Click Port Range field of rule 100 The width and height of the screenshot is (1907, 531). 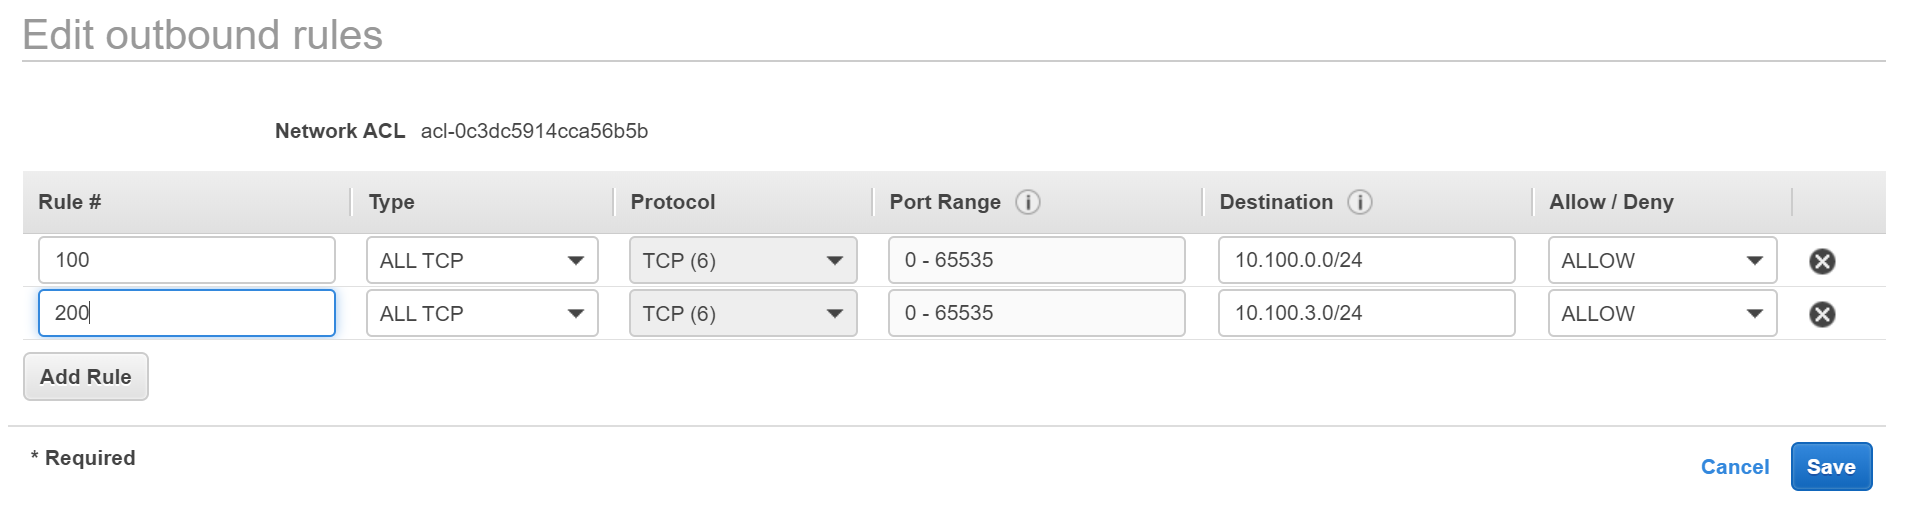tap(1036, 260)
